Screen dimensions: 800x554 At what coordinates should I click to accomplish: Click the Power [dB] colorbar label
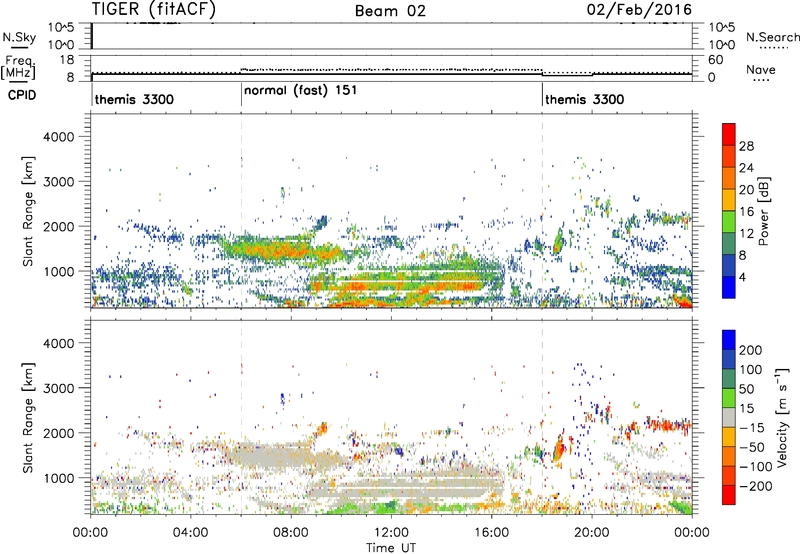(x=763, y=211)
